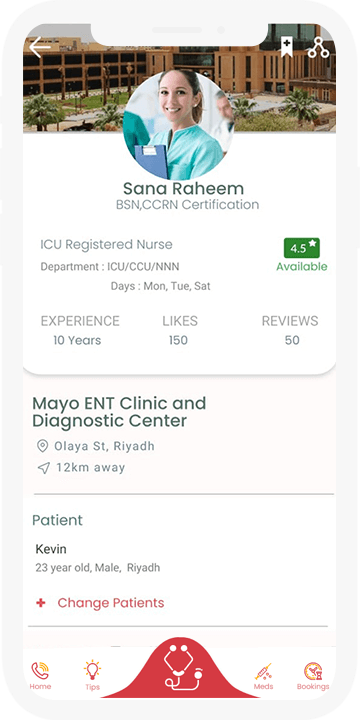
Task: Tap the central stethoscope button
Action: 183,667
